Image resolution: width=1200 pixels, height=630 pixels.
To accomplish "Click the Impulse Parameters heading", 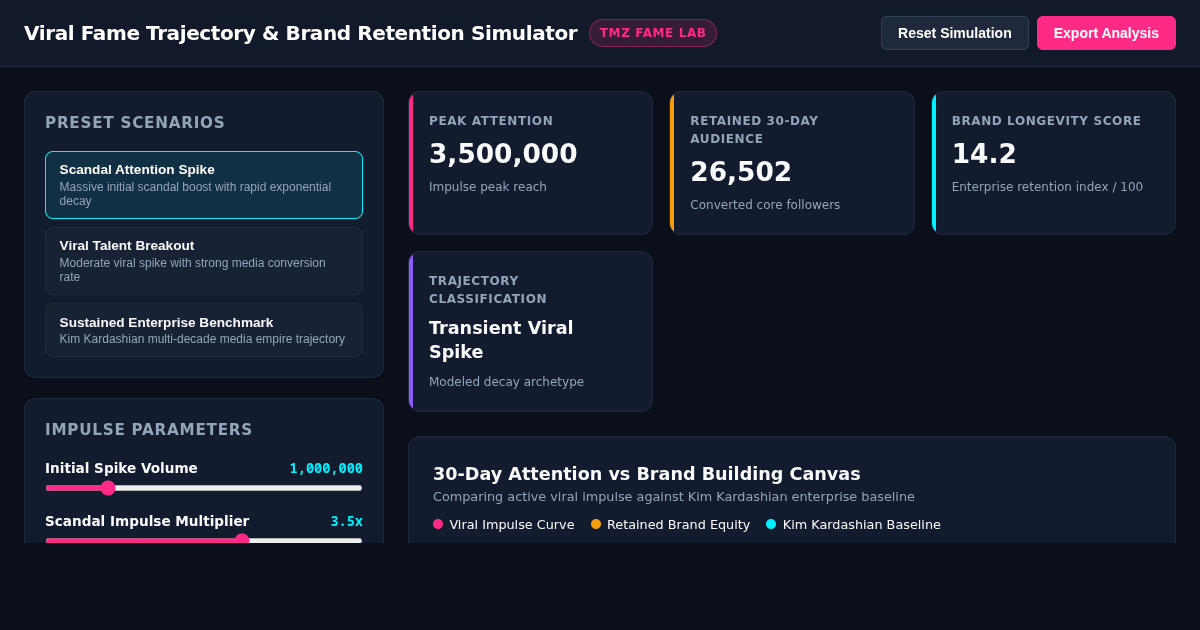I will click(149, 430).
